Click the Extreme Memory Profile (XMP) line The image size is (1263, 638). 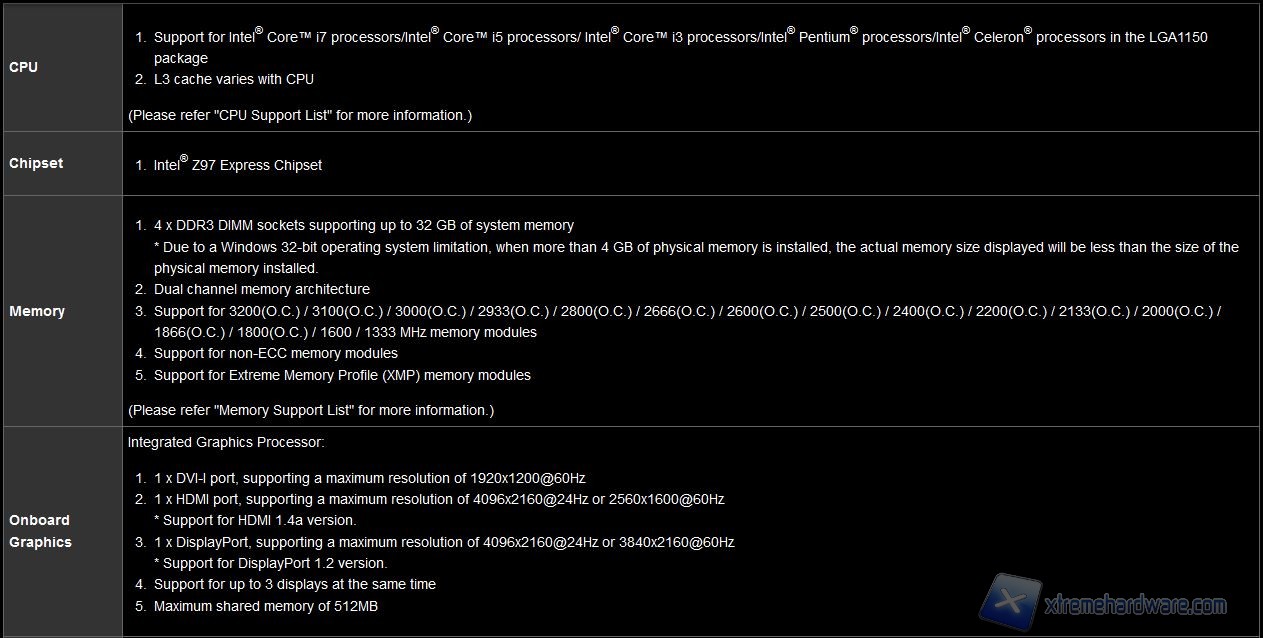342,375
